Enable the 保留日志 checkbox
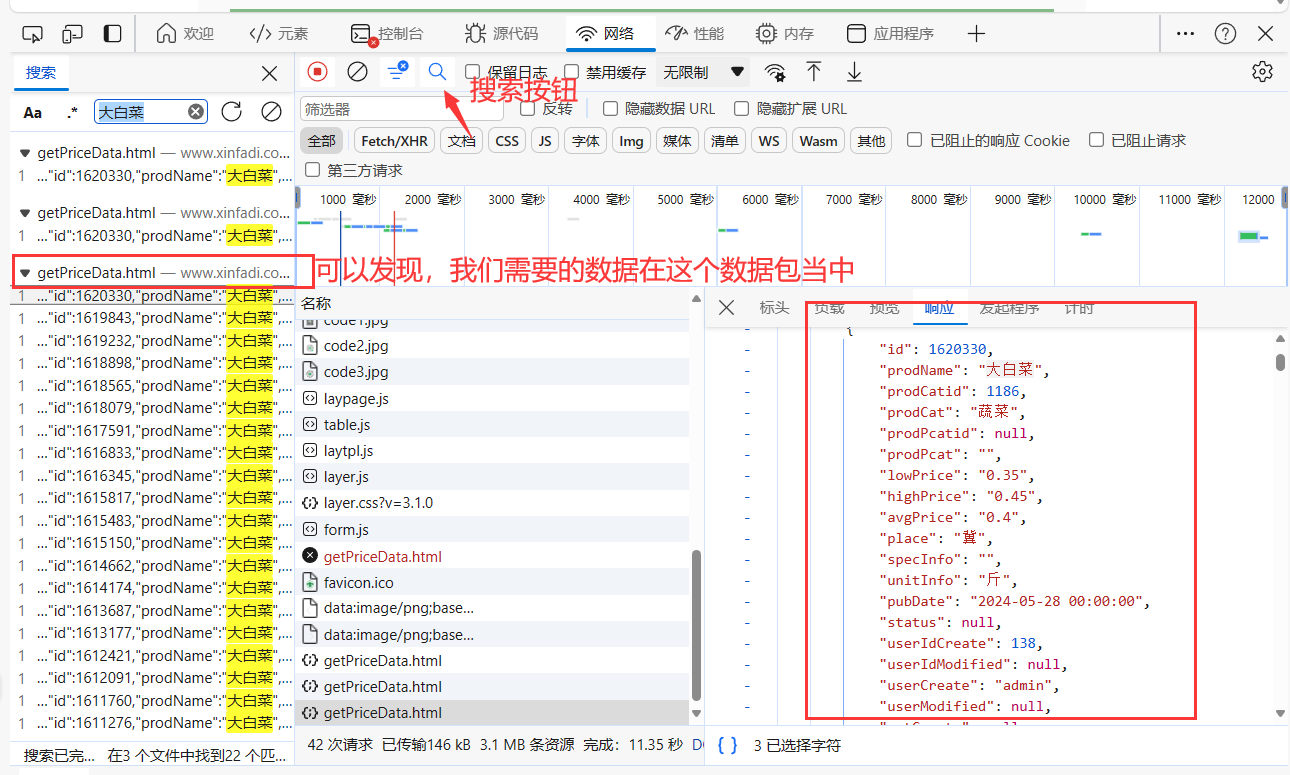Viewport: 1290px width, 775px height. (473, 72)
